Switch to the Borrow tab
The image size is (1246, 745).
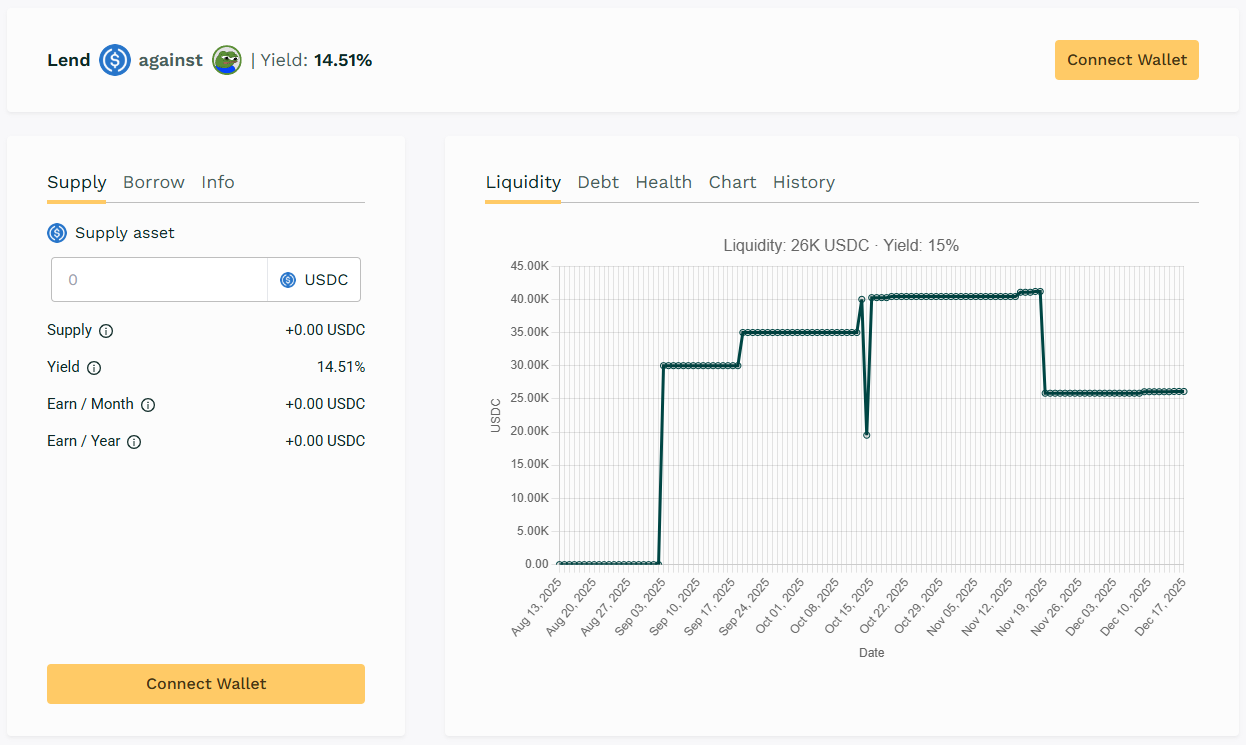pos(154,182)
